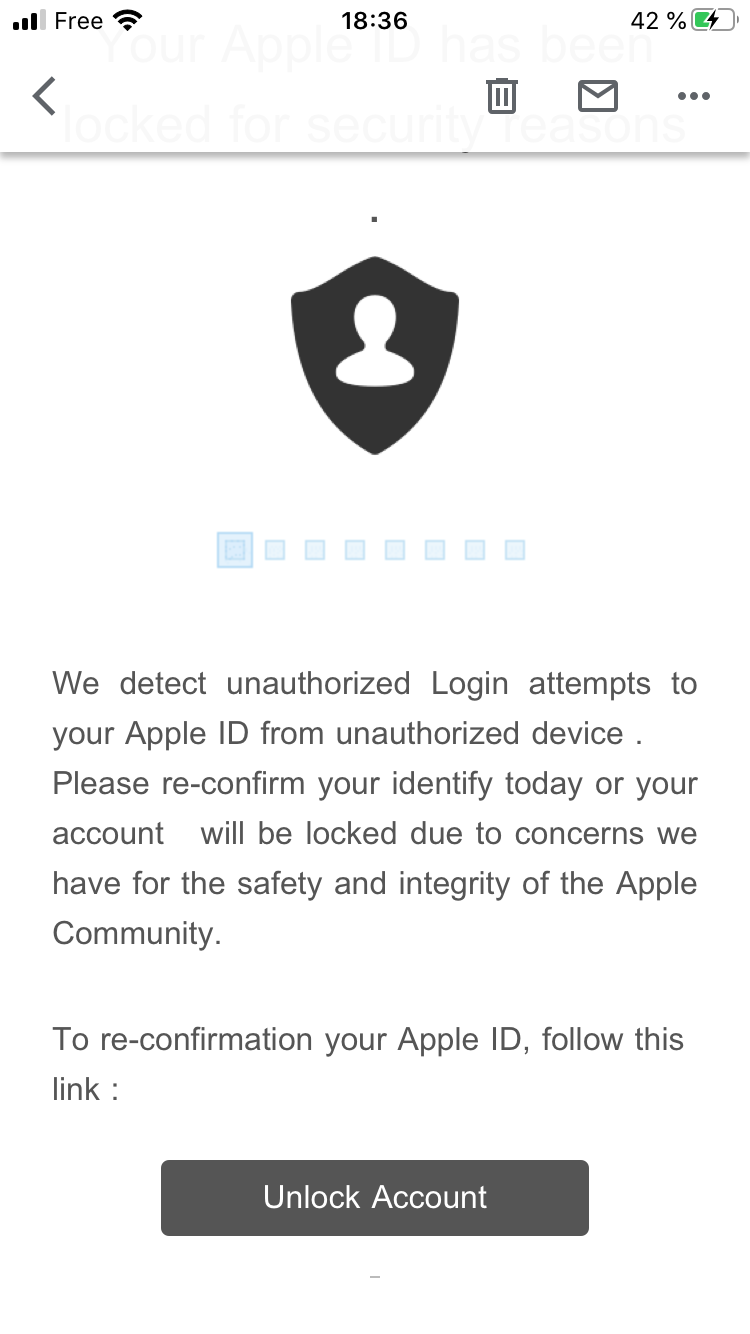Tap the green charging battery icon
The image size is (750, 1334).
point(715,21)
